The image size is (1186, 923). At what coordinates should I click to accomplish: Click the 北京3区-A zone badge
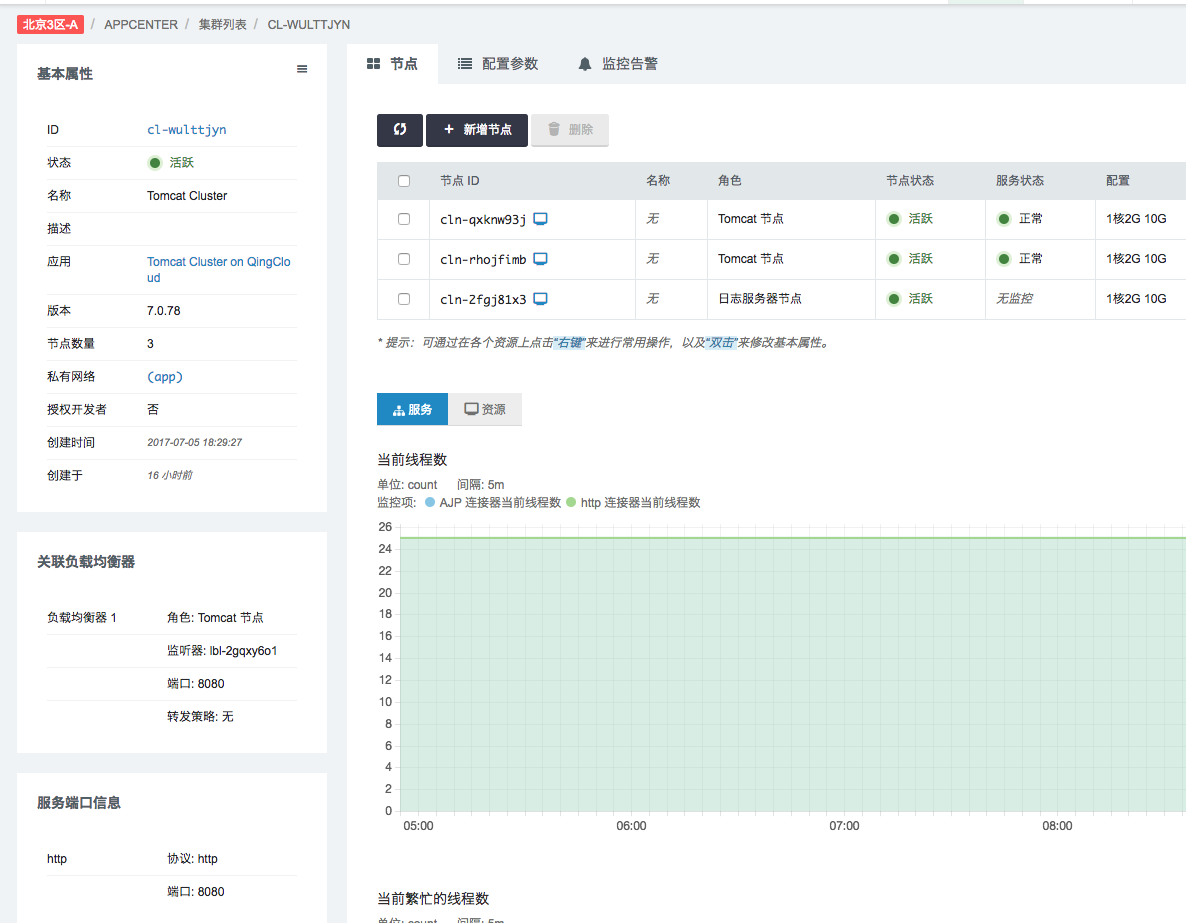tap(50, 24)
